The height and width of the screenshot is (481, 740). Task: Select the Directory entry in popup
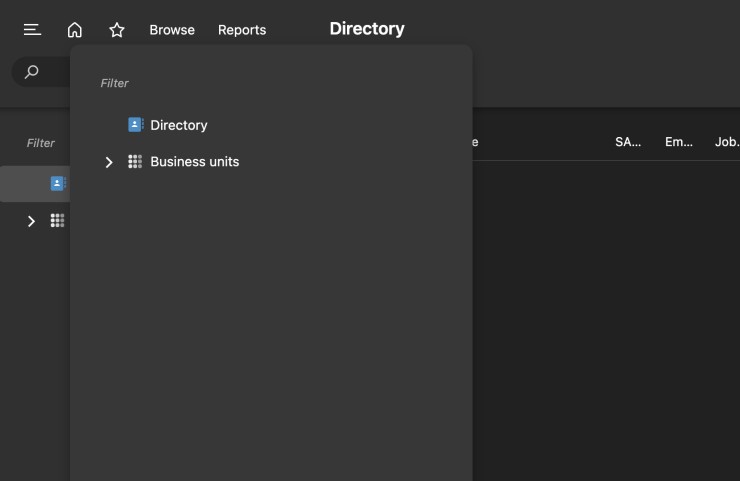(179, 125)
